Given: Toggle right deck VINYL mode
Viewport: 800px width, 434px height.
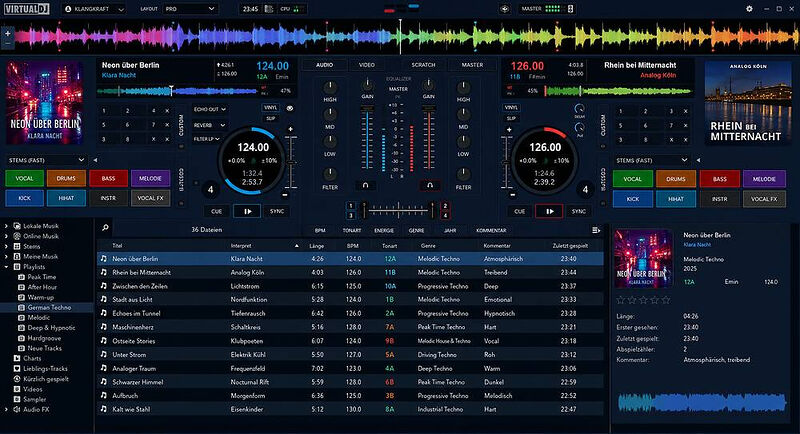Looking at the screenshot, I should click(x=511, y=108).
